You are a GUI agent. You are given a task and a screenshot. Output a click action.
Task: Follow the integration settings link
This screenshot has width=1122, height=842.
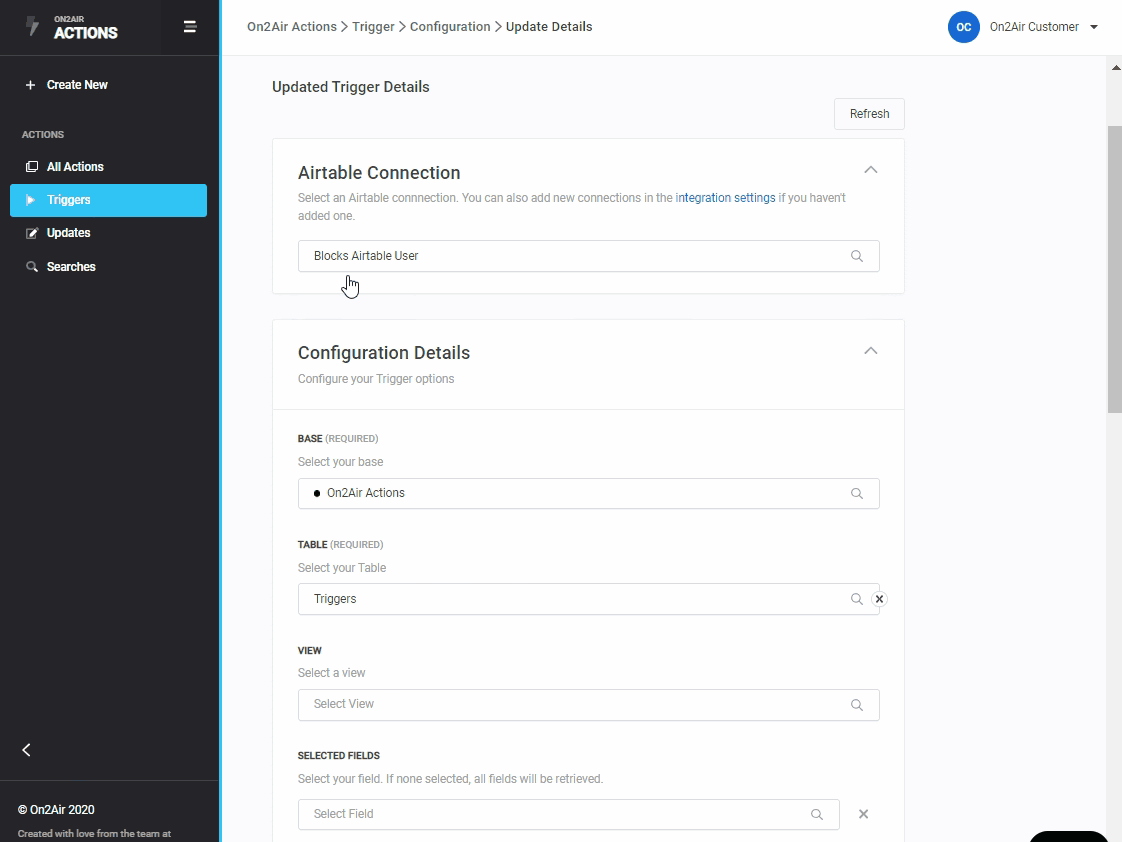tap(725, 198)
